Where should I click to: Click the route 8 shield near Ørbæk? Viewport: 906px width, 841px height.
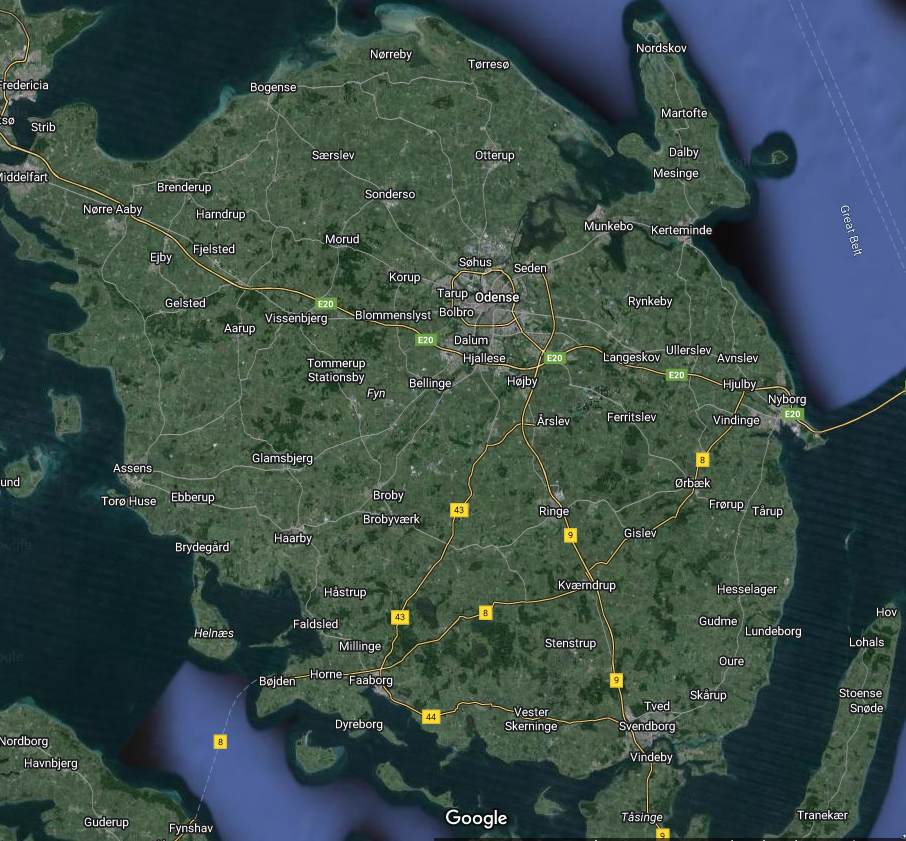click(x=702, y=460)
